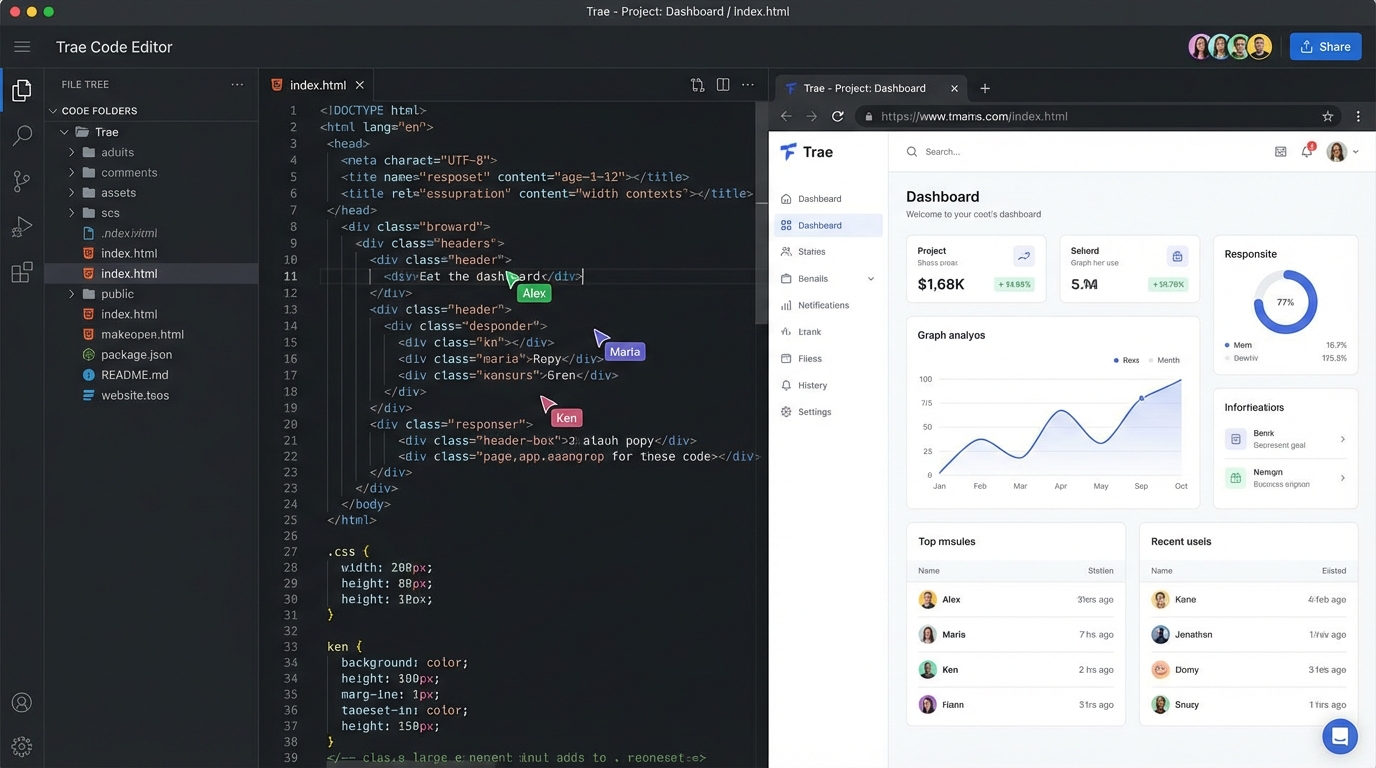Click the mail icon in the dashboard header

point(1281,151)
